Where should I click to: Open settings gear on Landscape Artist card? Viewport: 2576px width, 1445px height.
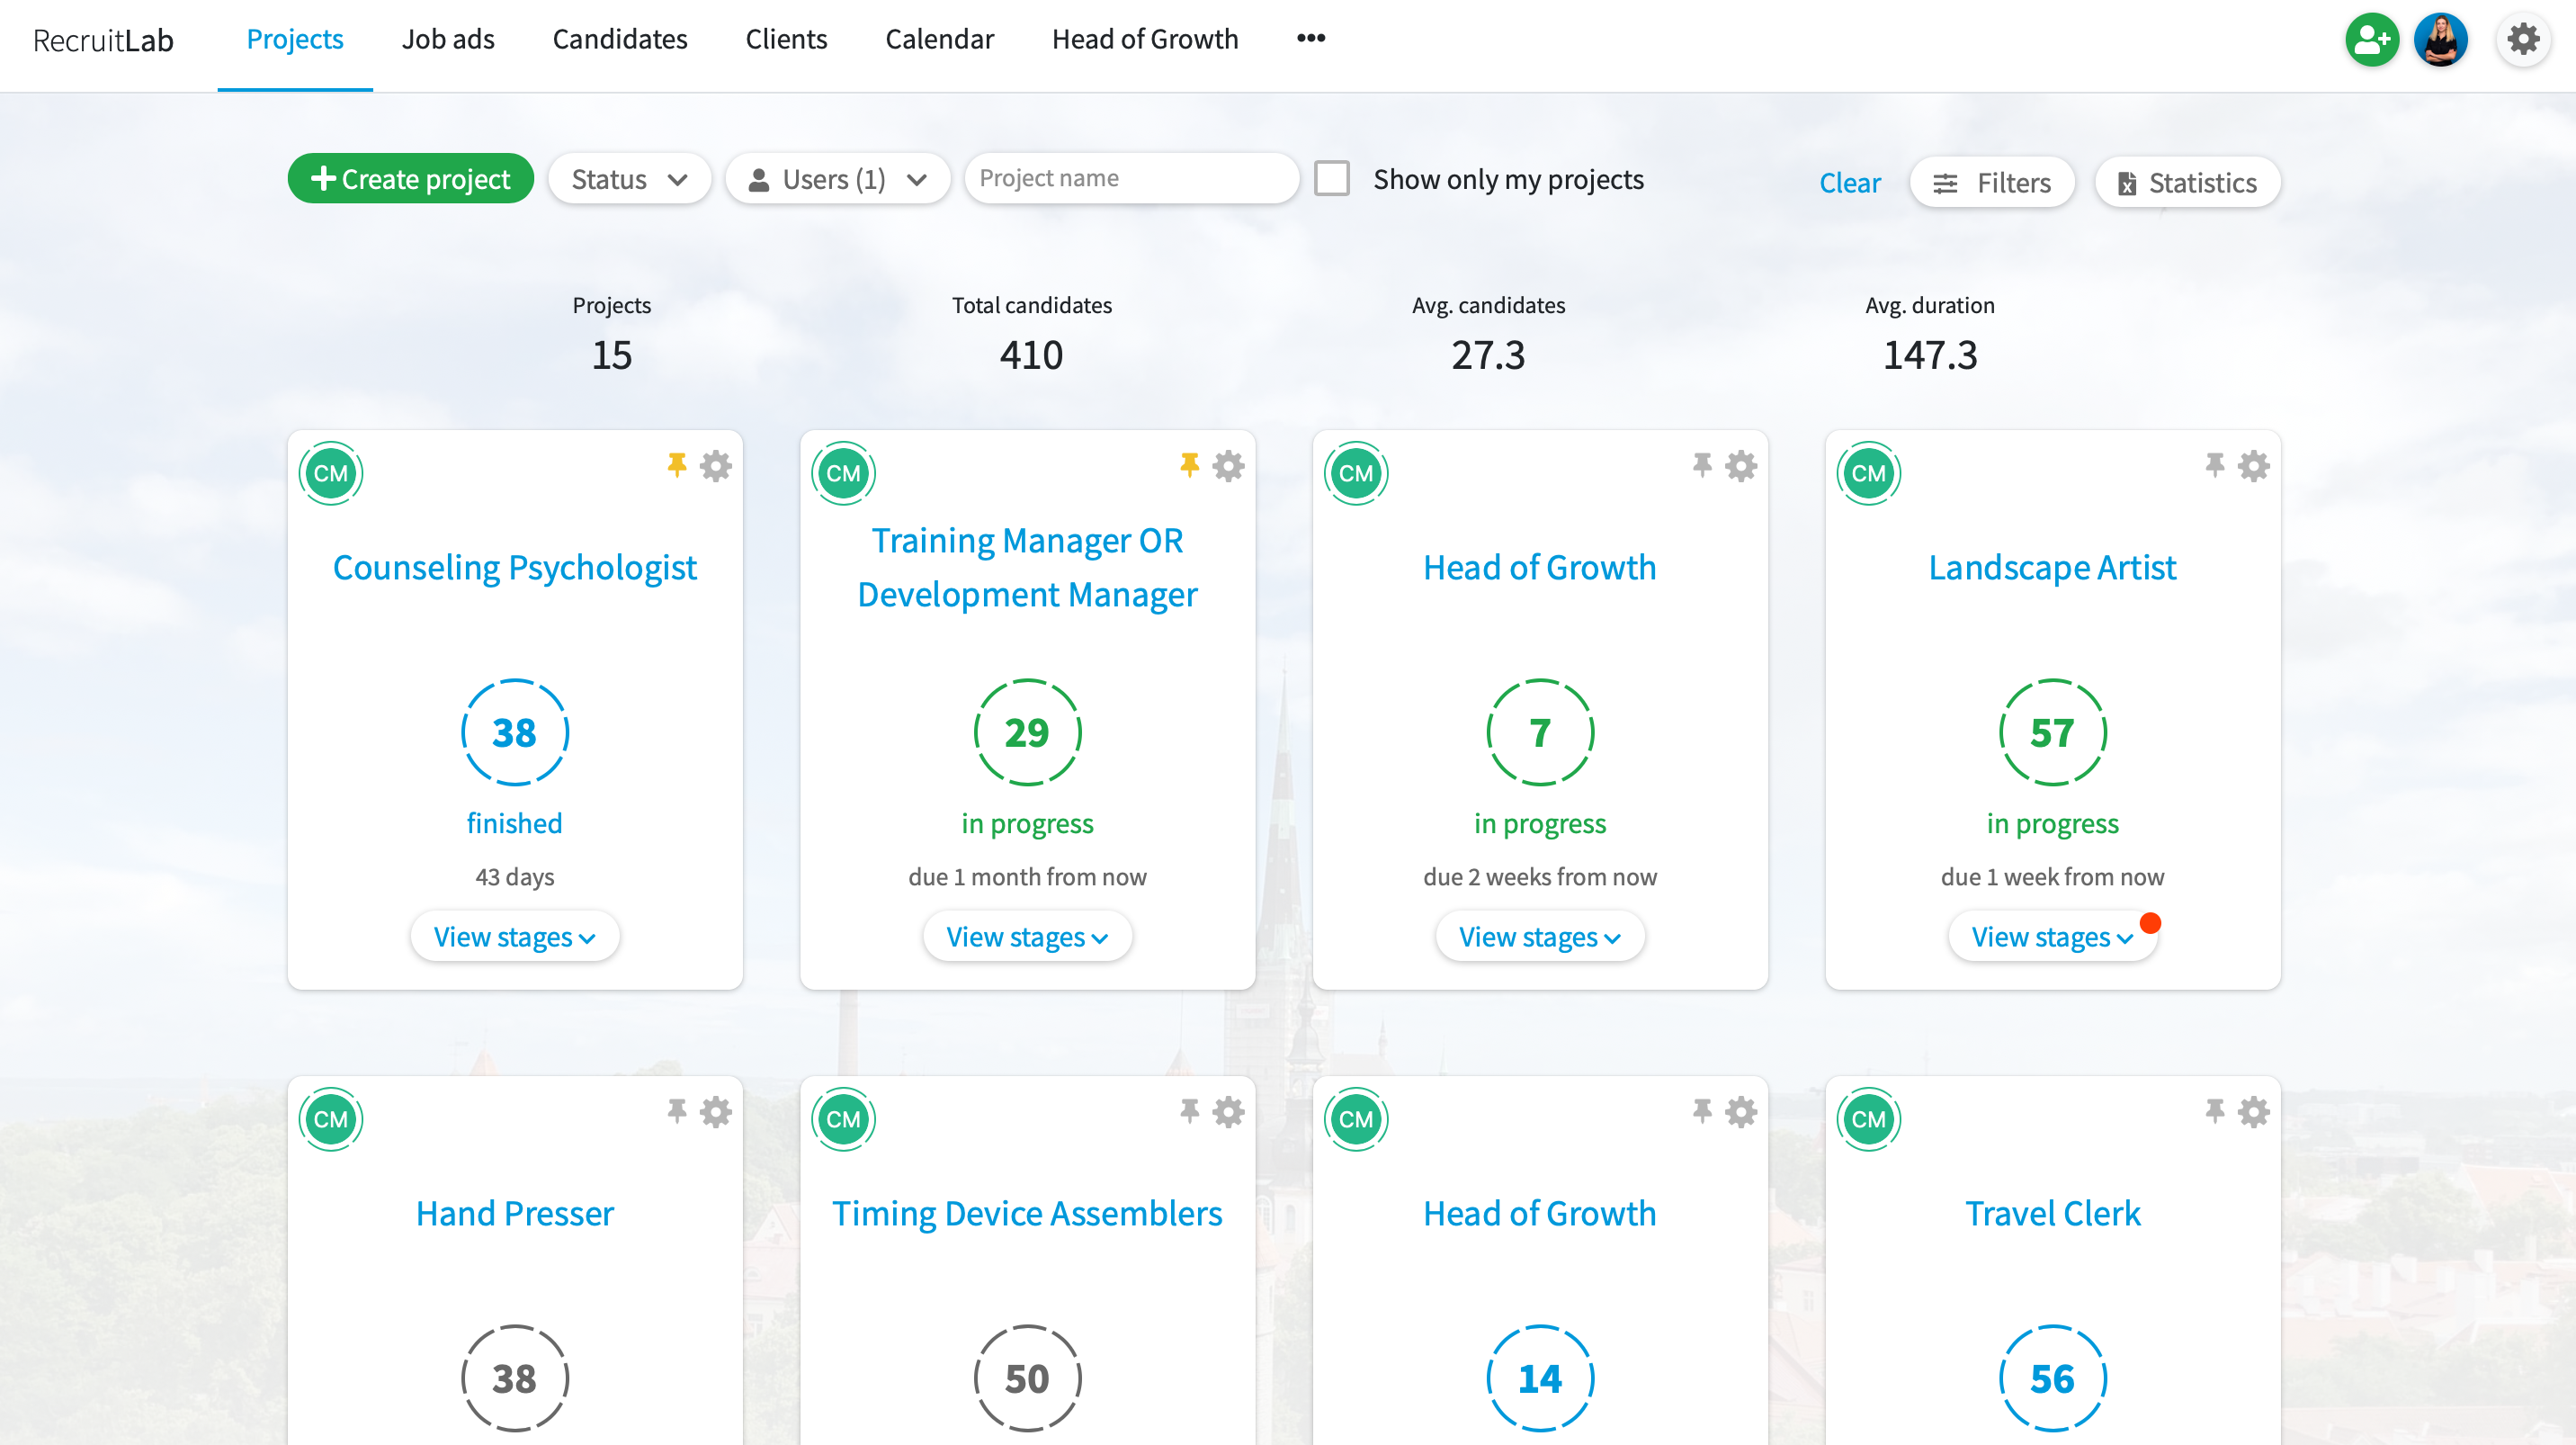pyautogui.click(x=2253, y=465)
